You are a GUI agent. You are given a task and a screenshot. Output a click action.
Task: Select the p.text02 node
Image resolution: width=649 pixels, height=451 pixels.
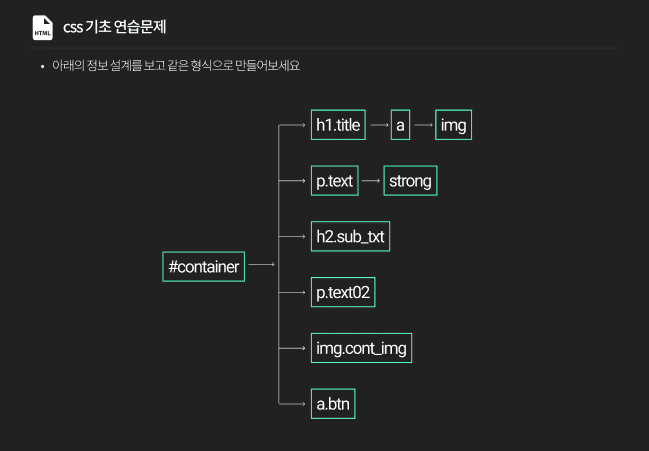click(x=343, y=293)
